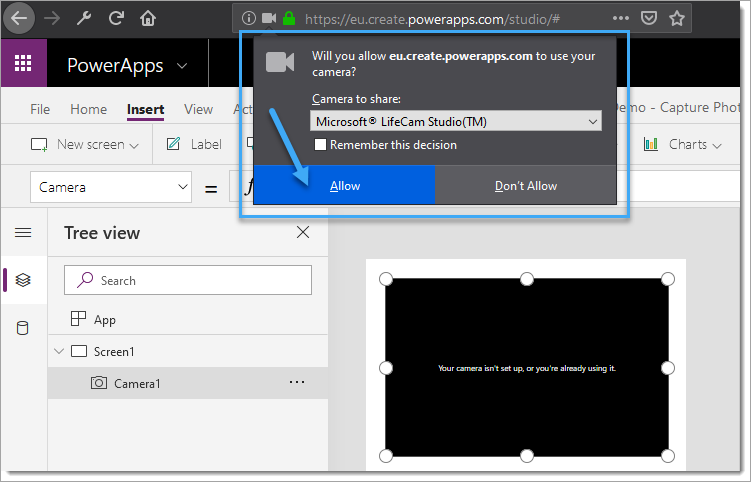751x482 pixels.
Task: Open the Camera property dropdown
Action: pyautogui.click(x=111, y=187)
